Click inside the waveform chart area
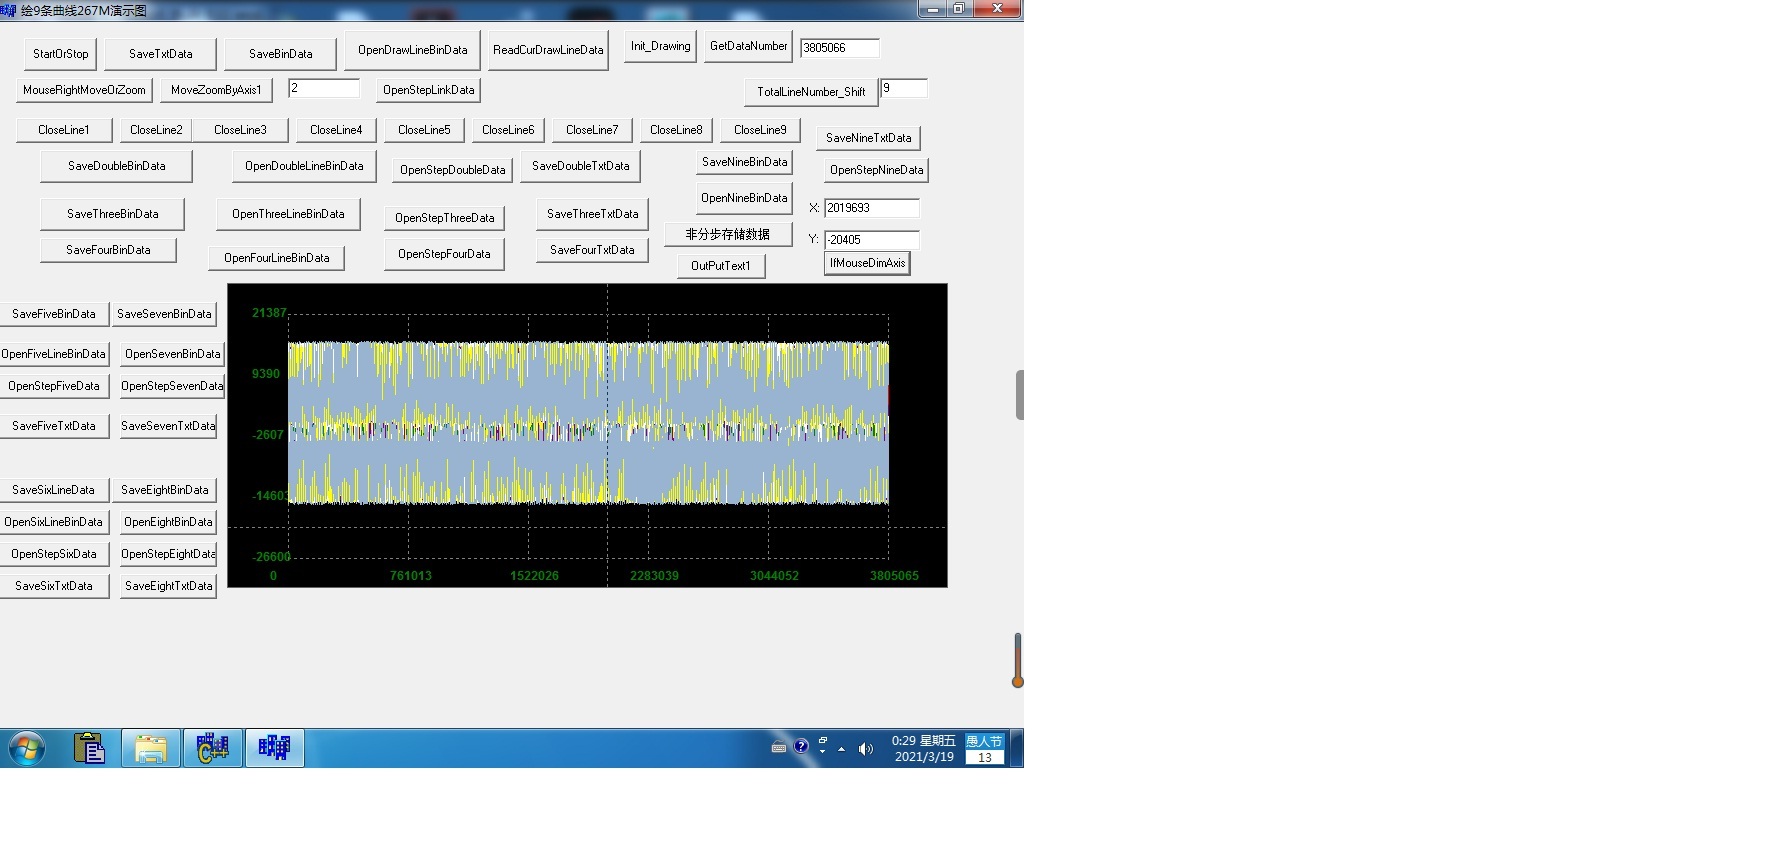This screenshot has height=857, width=1771. [x=588, y=435]
